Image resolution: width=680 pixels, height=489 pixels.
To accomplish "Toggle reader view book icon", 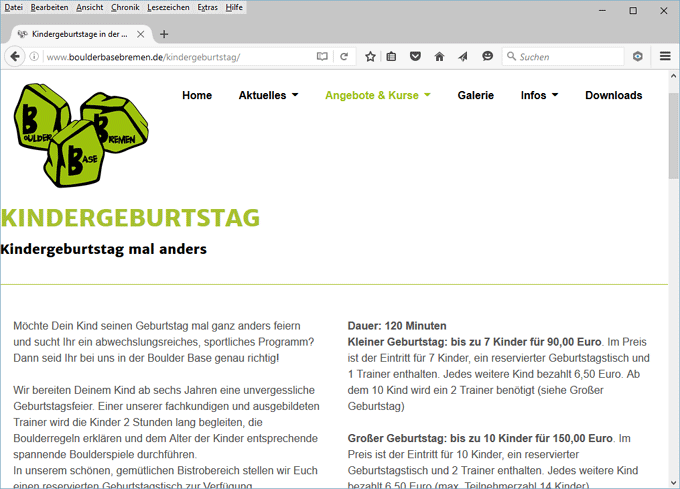I will point(322,57).
